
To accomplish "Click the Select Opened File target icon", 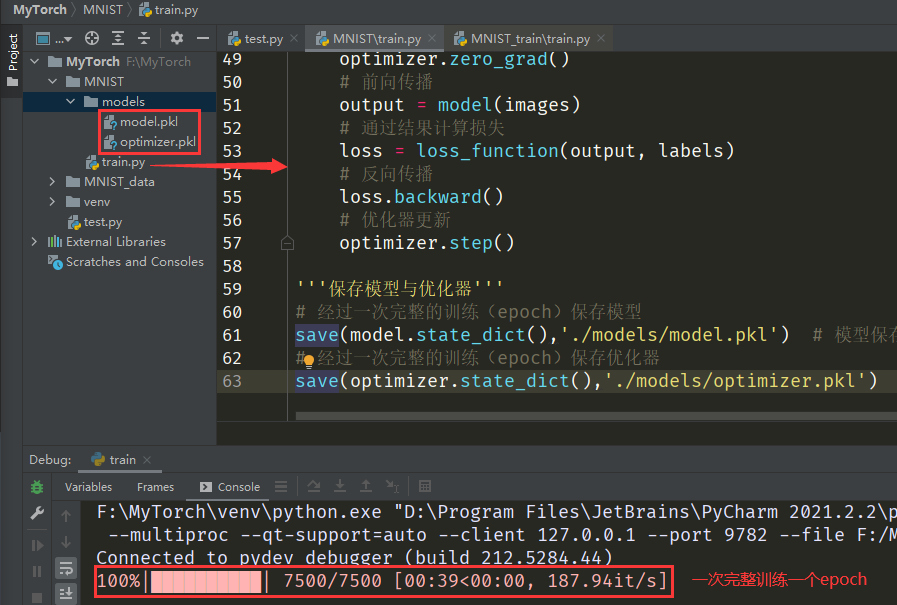I will [x=92, y=38].
